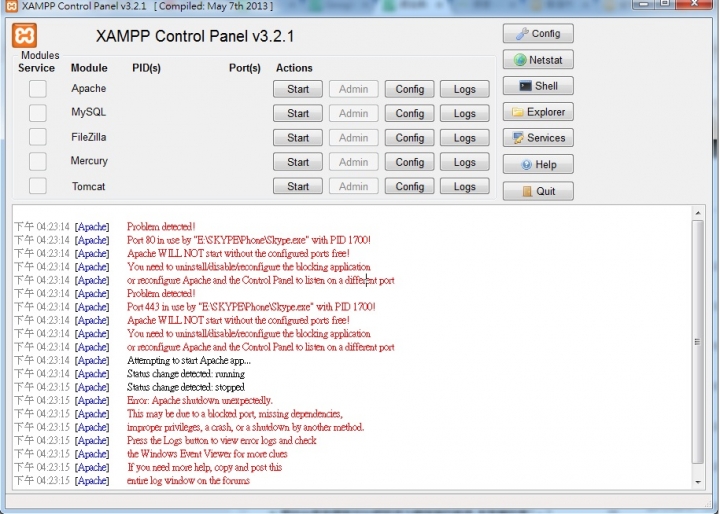The width and height of the screenshot is (720, 514).
Task: Click 'the Windows Event Viewer for more clues' line
Action: click(207, 453)
